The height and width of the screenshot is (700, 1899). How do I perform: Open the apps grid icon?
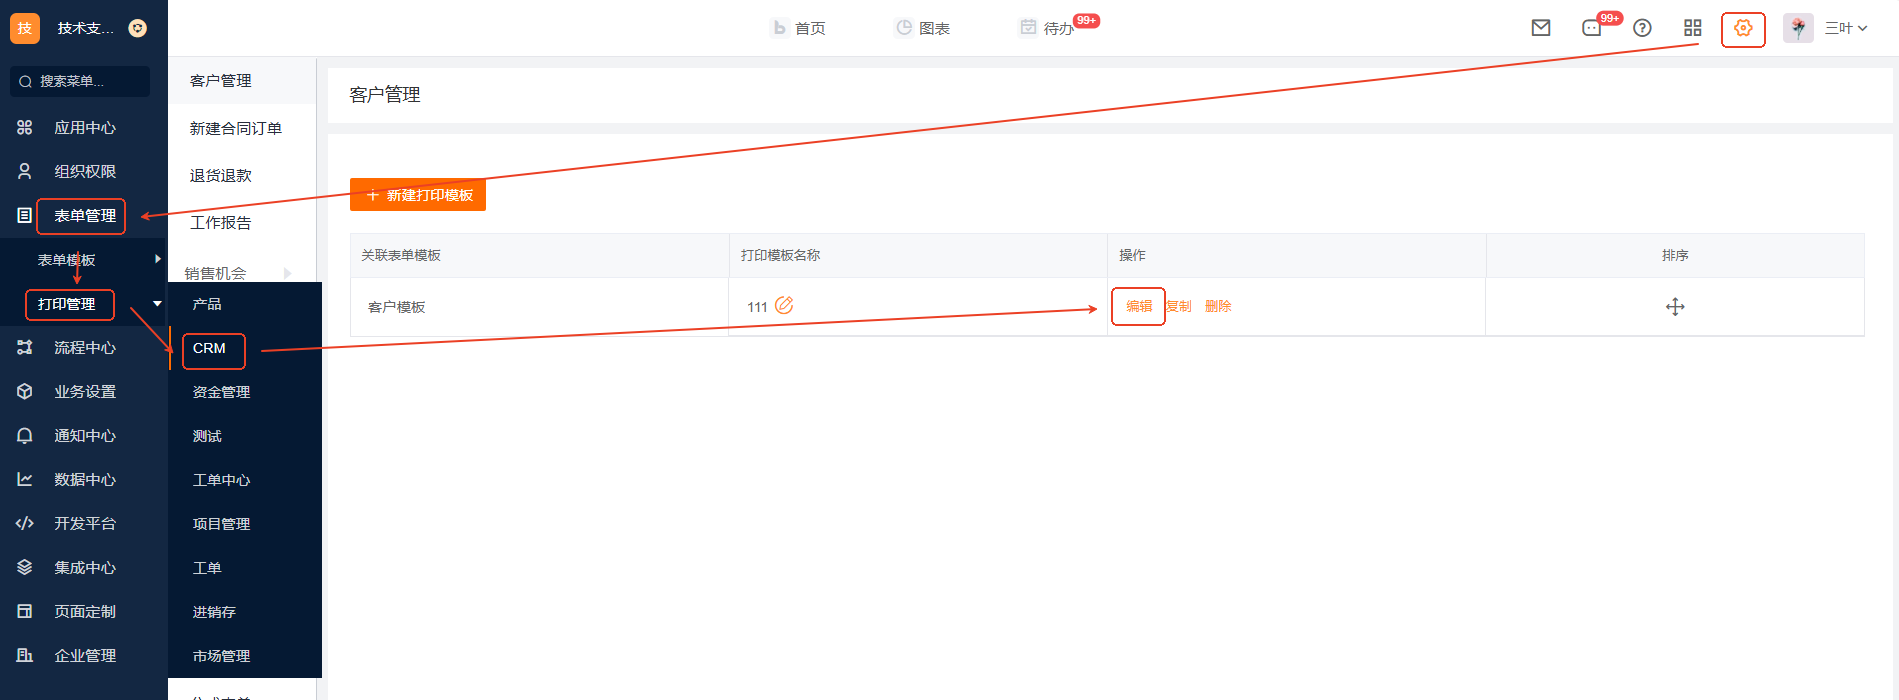pos(1693,28)
